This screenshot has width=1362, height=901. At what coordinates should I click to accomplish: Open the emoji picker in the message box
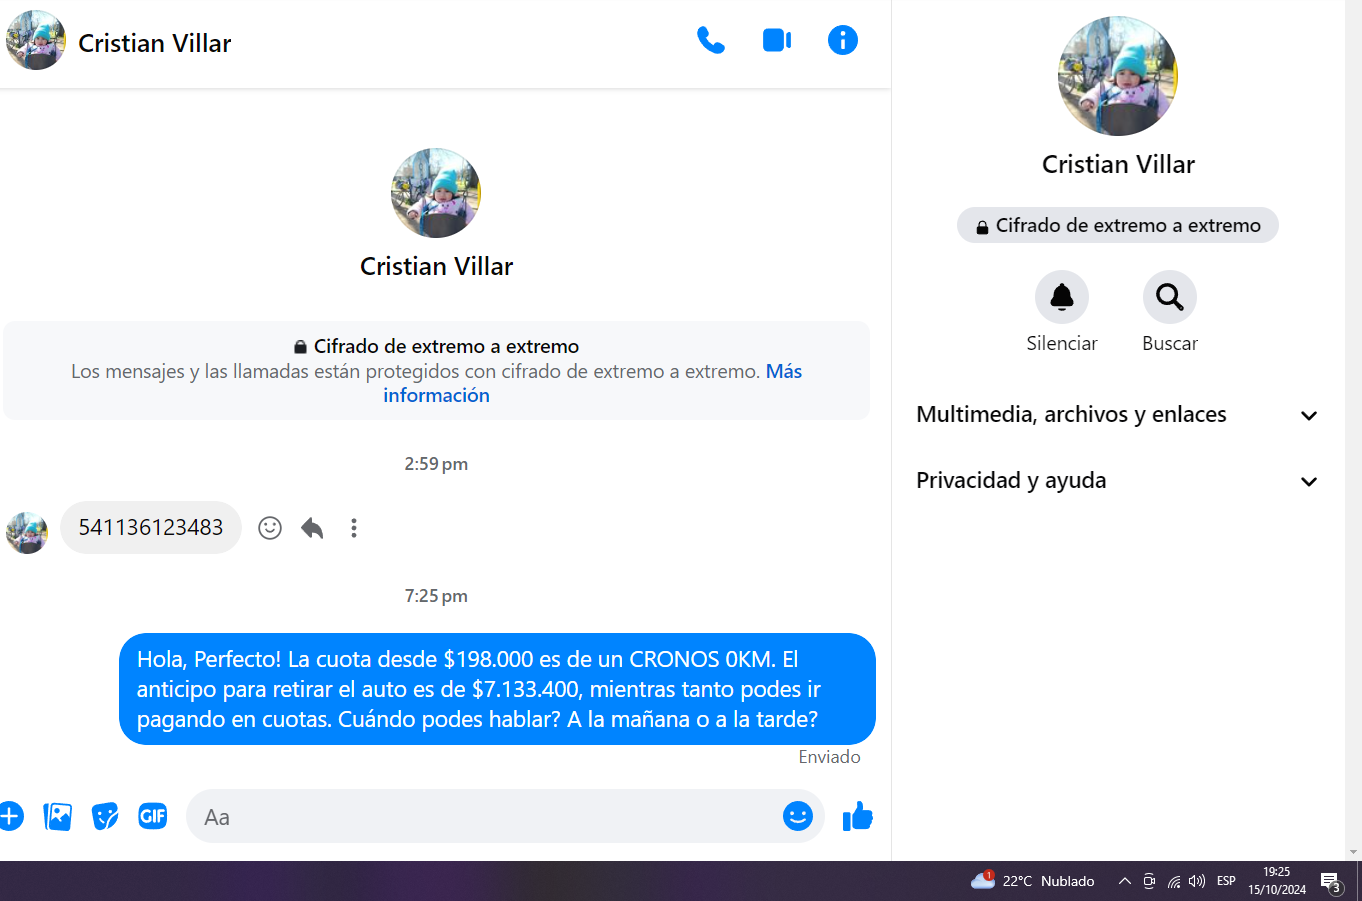click(x=798, y=817)
